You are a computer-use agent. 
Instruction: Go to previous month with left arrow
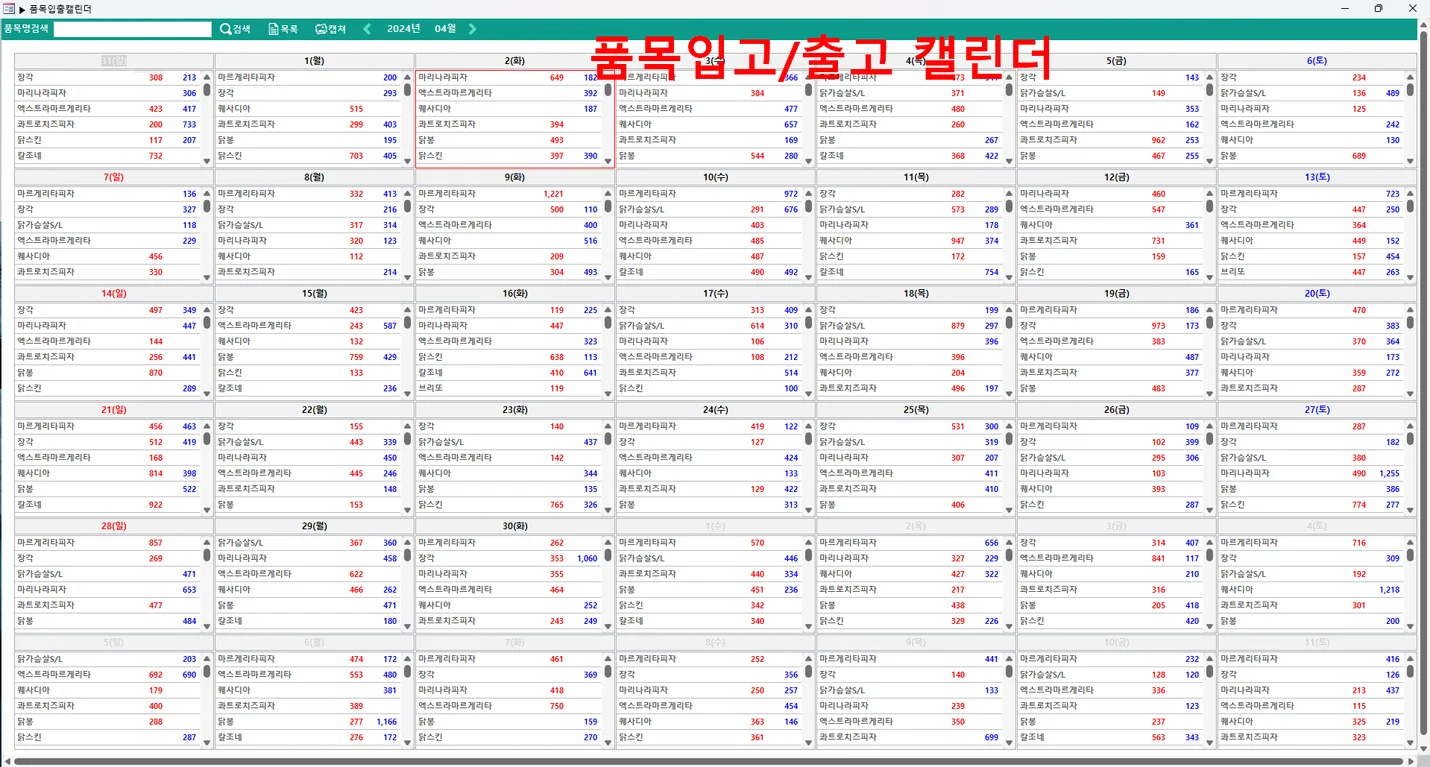[x=366, y=29]
